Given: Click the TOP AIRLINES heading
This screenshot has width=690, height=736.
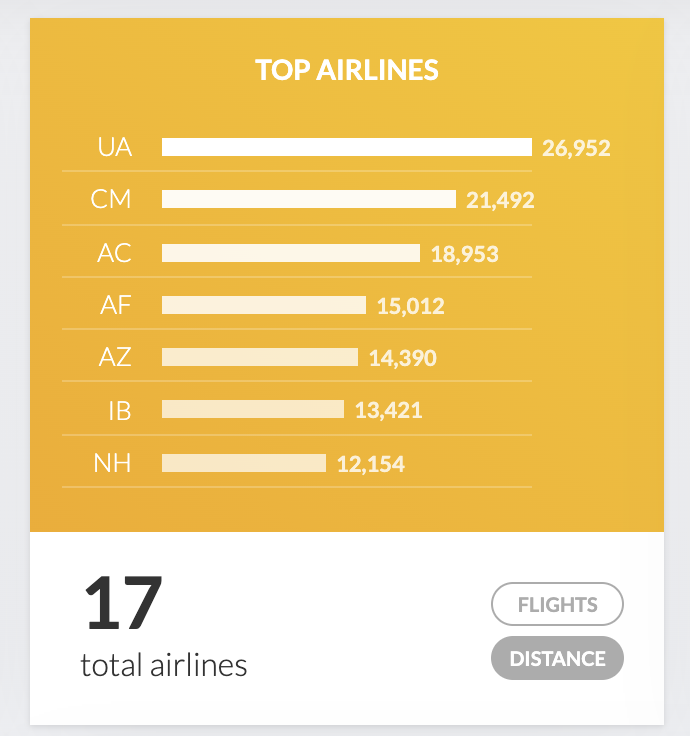Looking at the screenshot, I should 347,70.
